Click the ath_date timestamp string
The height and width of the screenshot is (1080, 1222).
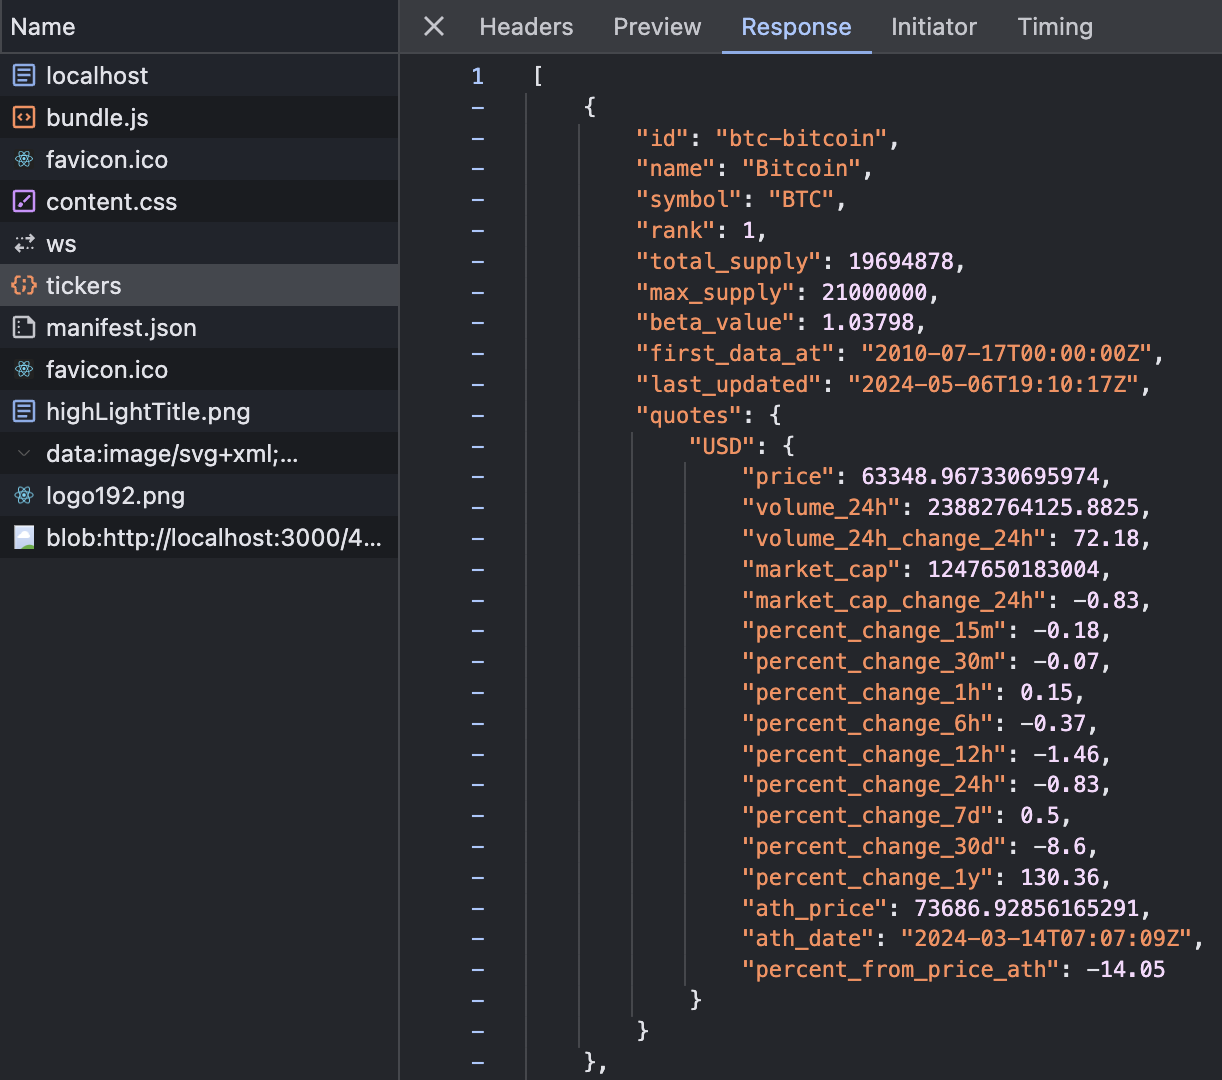click(x=1047, y=939)
